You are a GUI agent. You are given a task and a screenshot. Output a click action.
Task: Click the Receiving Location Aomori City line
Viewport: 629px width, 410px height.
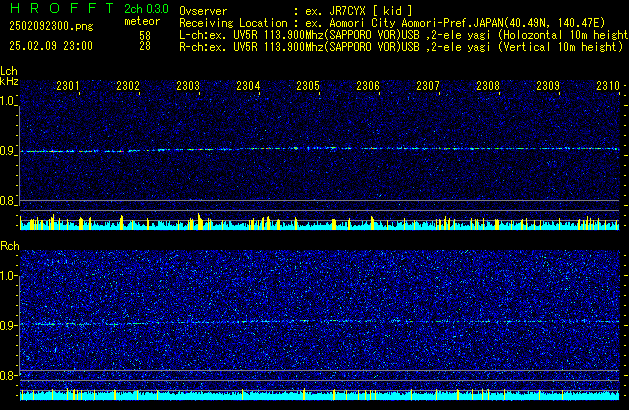tap(392, 23)
